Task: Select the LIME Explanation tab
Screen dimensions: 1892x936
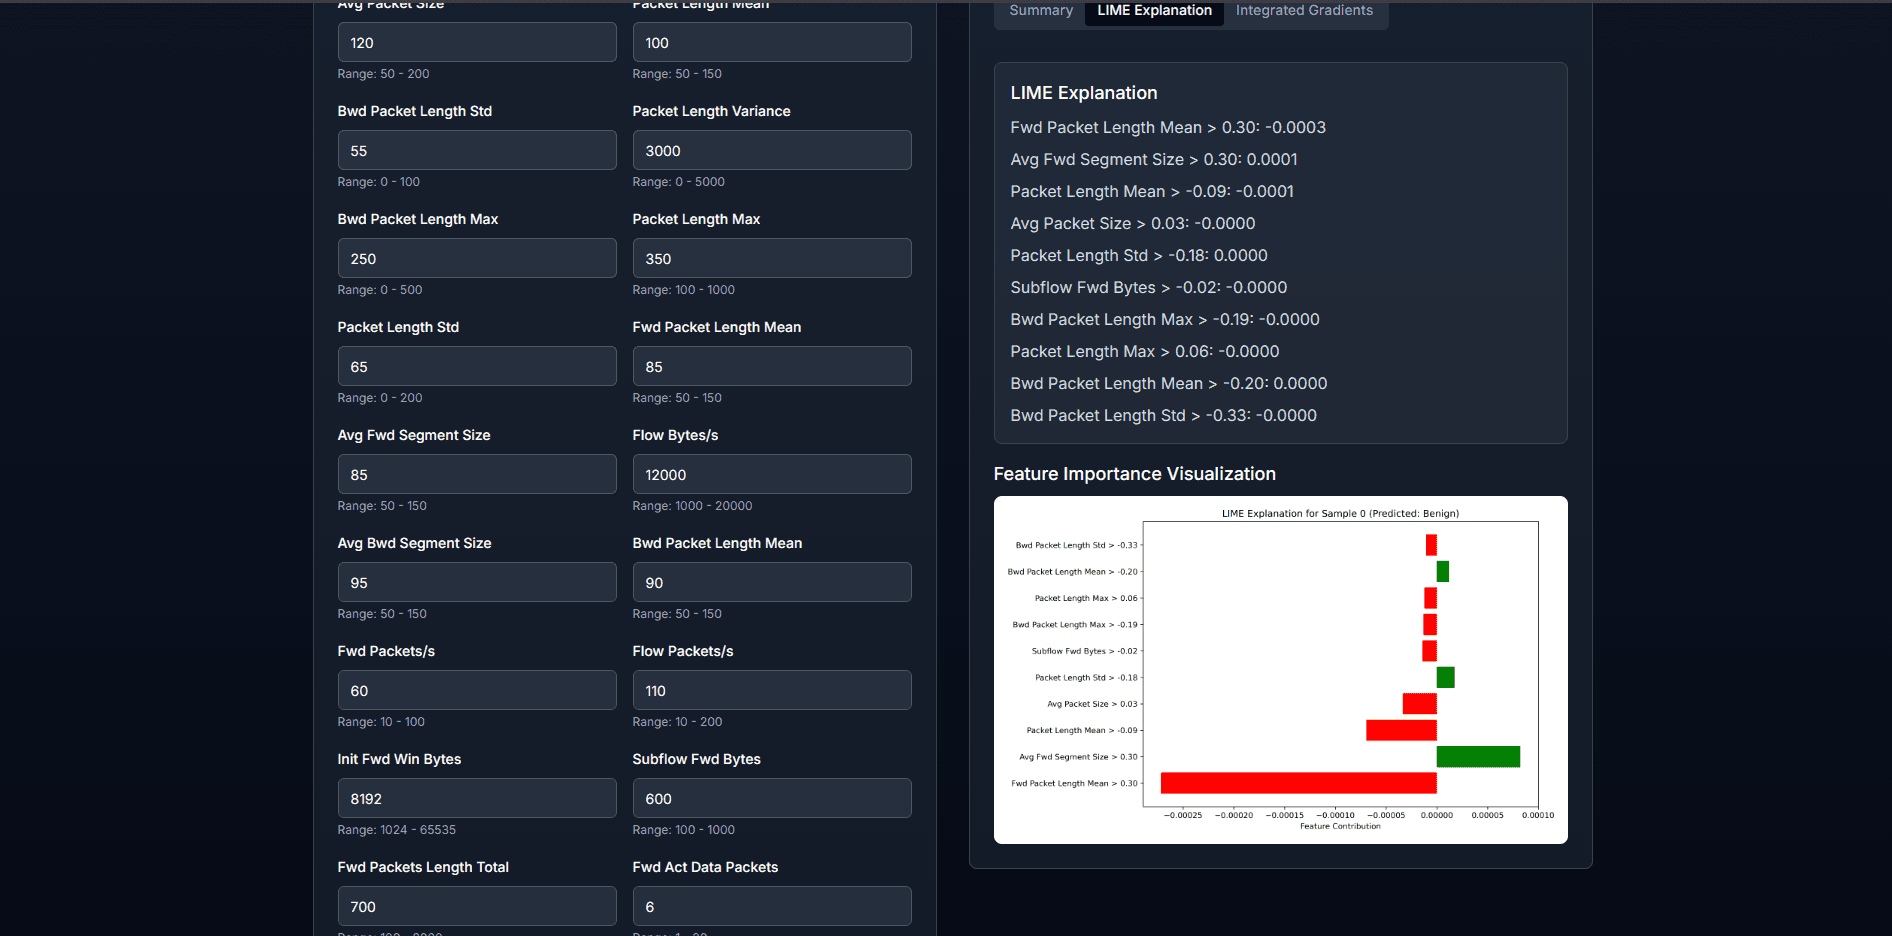Action: (x=1154, y=11)
